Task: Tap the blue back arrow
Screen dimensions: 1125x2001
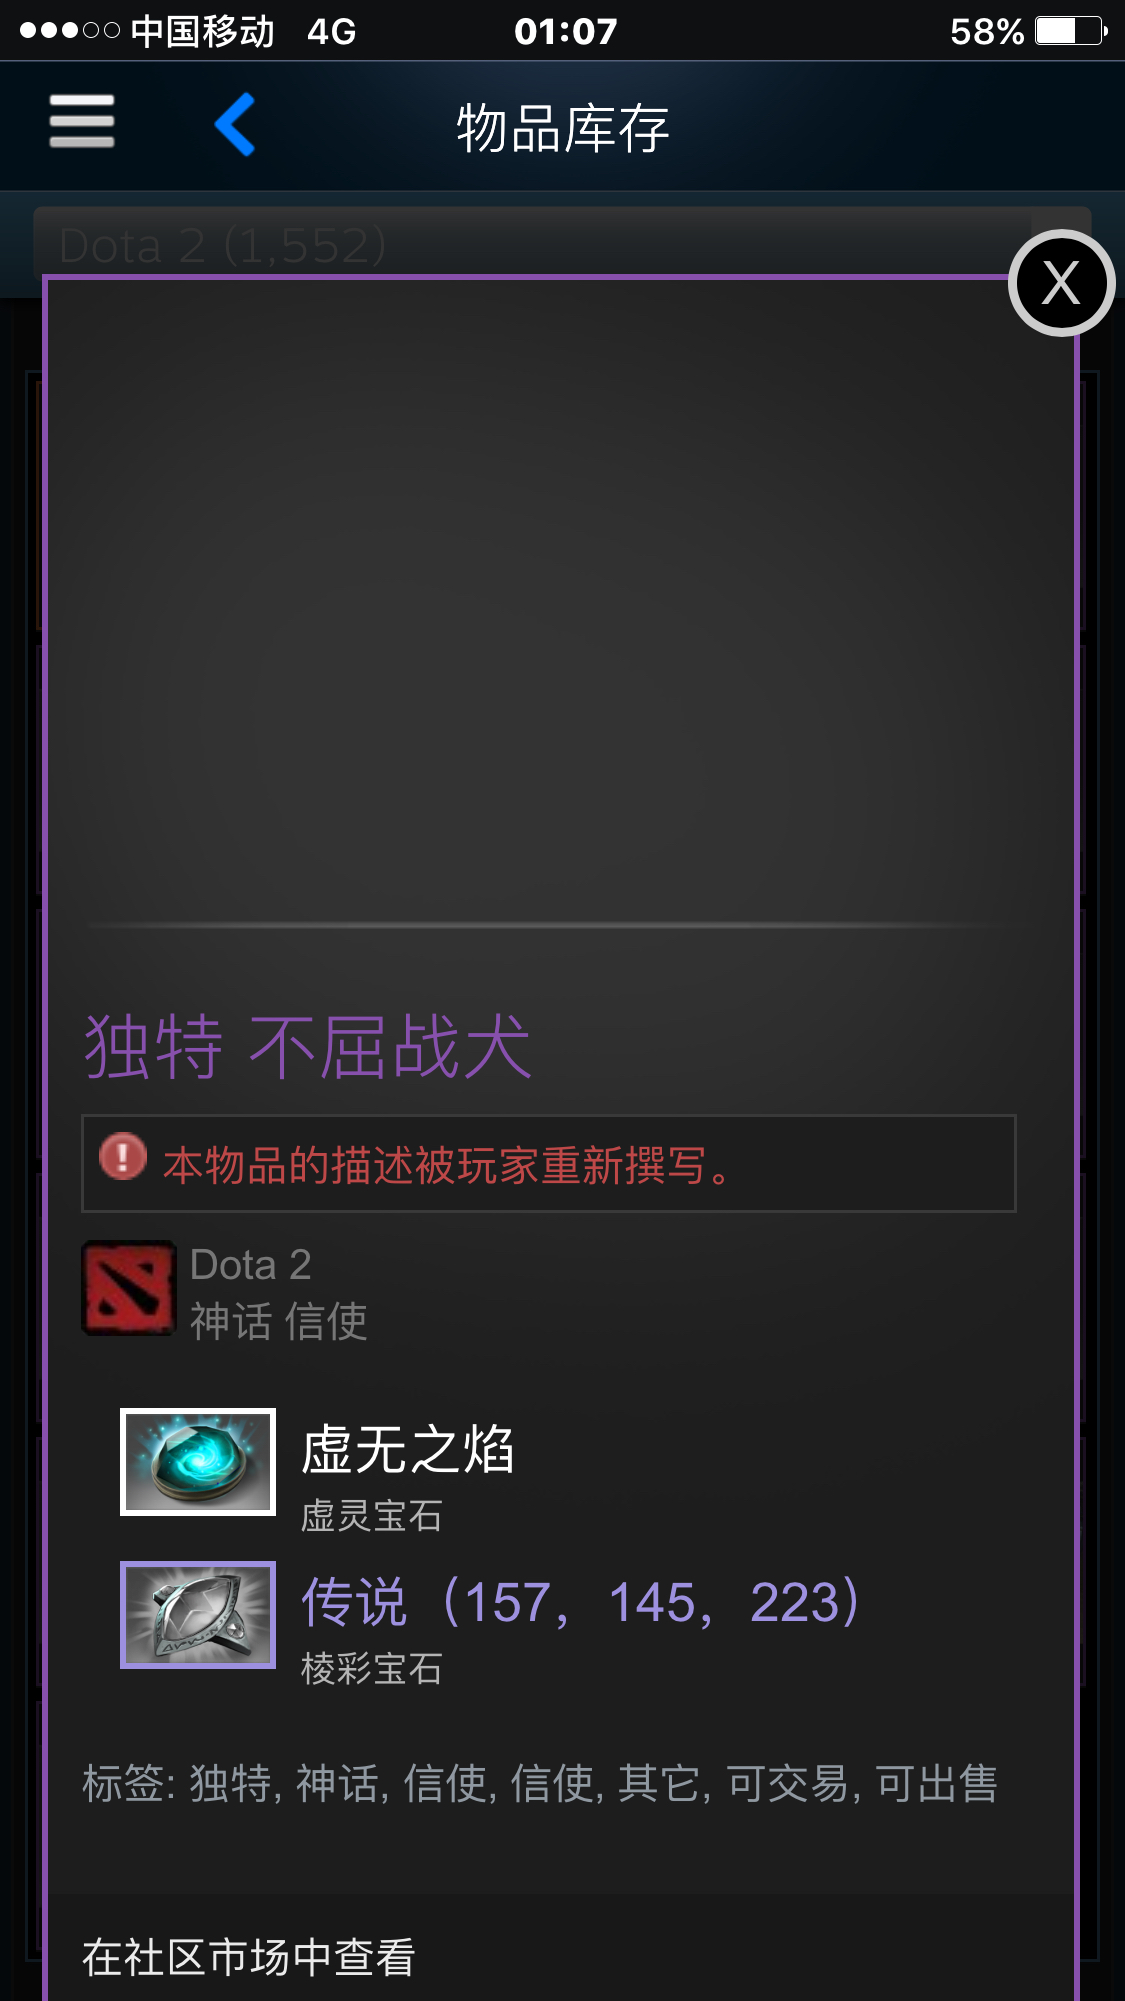Action: click(236, 124)
